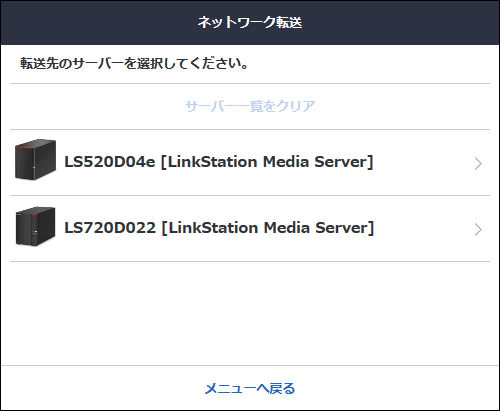Pick the text LS720D022 as transfer destination

pos(110,228)
